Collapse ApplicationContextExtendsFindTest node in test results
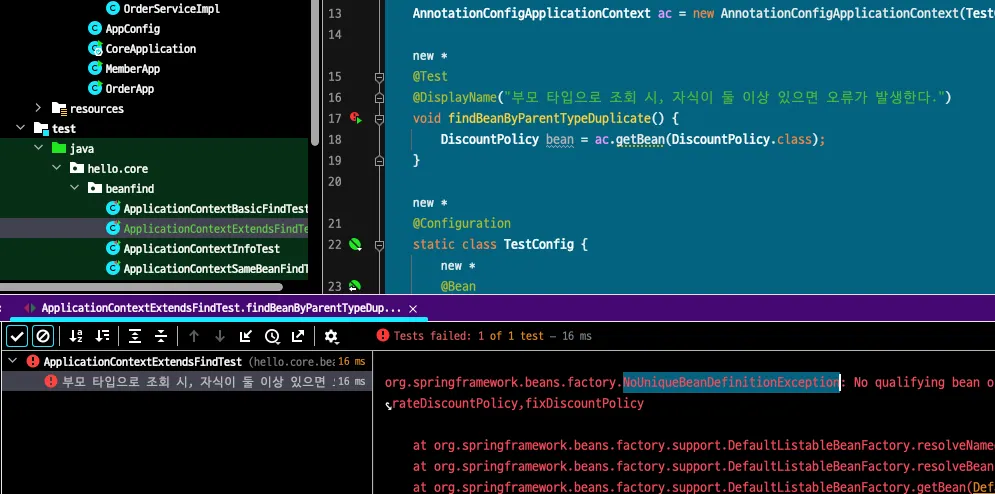The image size is (995, 494). click(12, 361)
